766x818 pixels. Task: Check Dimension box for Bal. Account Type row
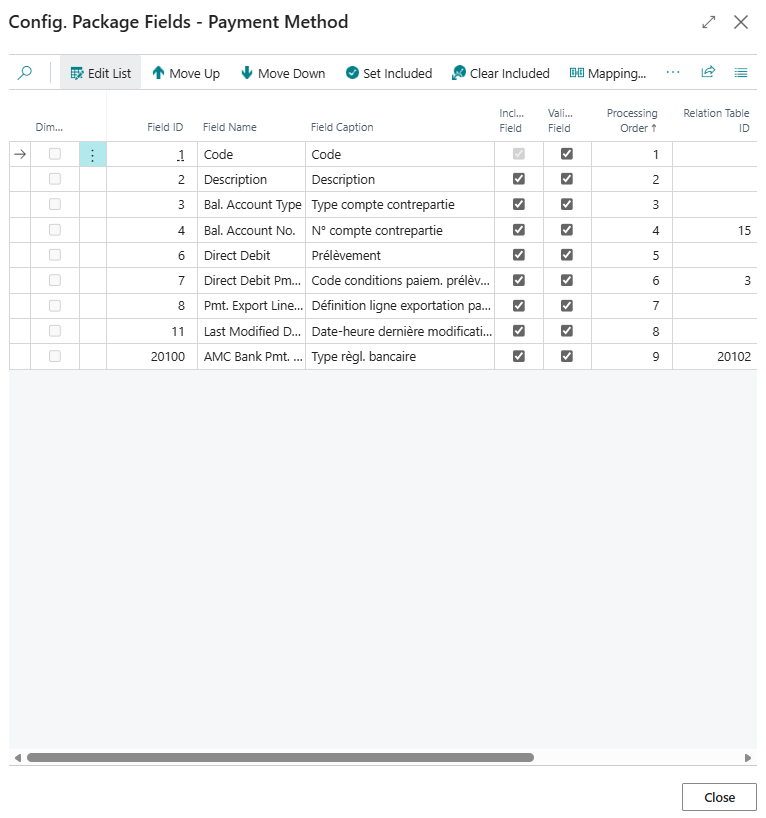pos(55,204)
